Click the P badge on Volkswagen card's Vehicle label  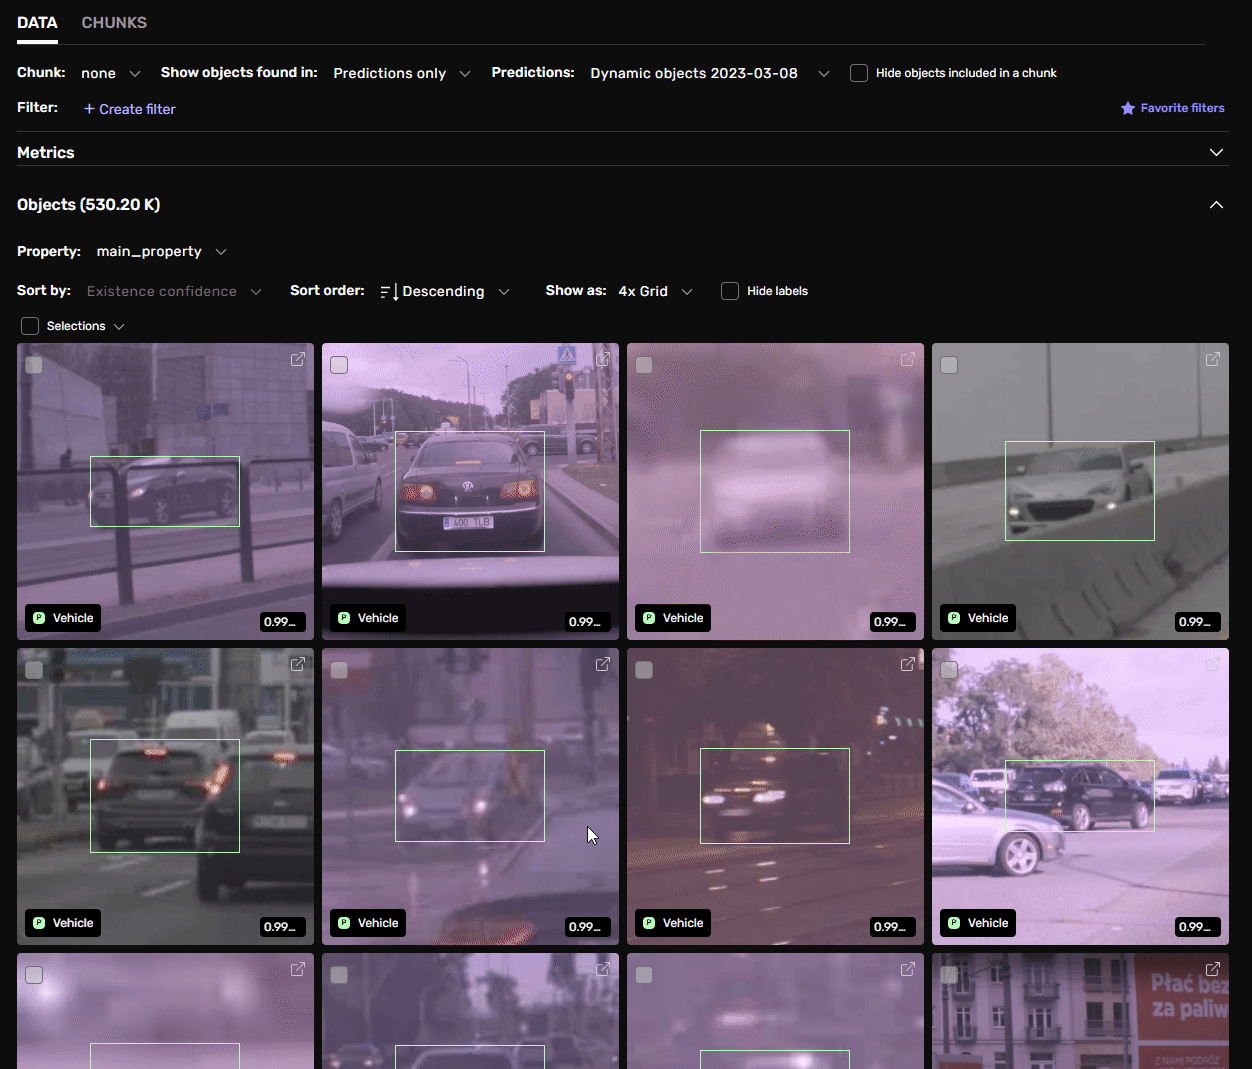click(x=344, y=618)
